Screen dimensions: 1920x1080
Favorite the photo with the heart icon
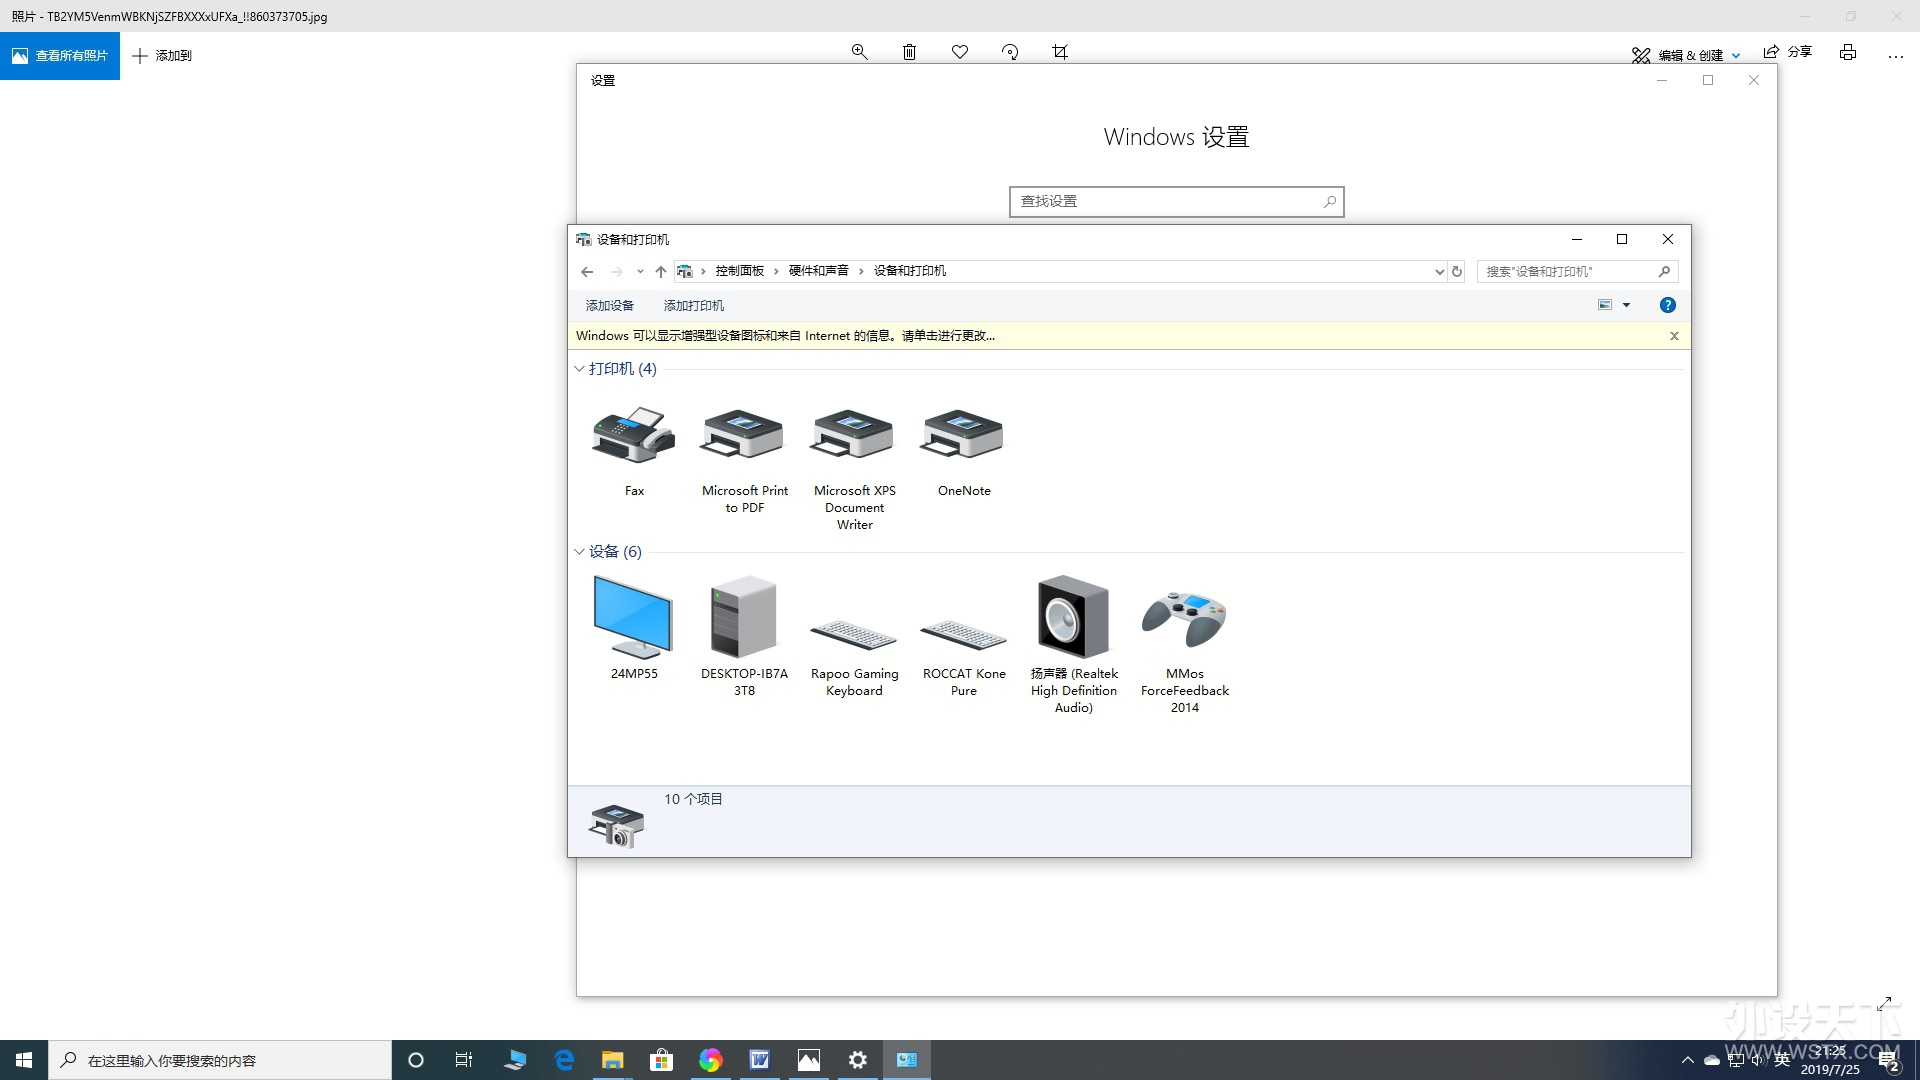[960, 52]
